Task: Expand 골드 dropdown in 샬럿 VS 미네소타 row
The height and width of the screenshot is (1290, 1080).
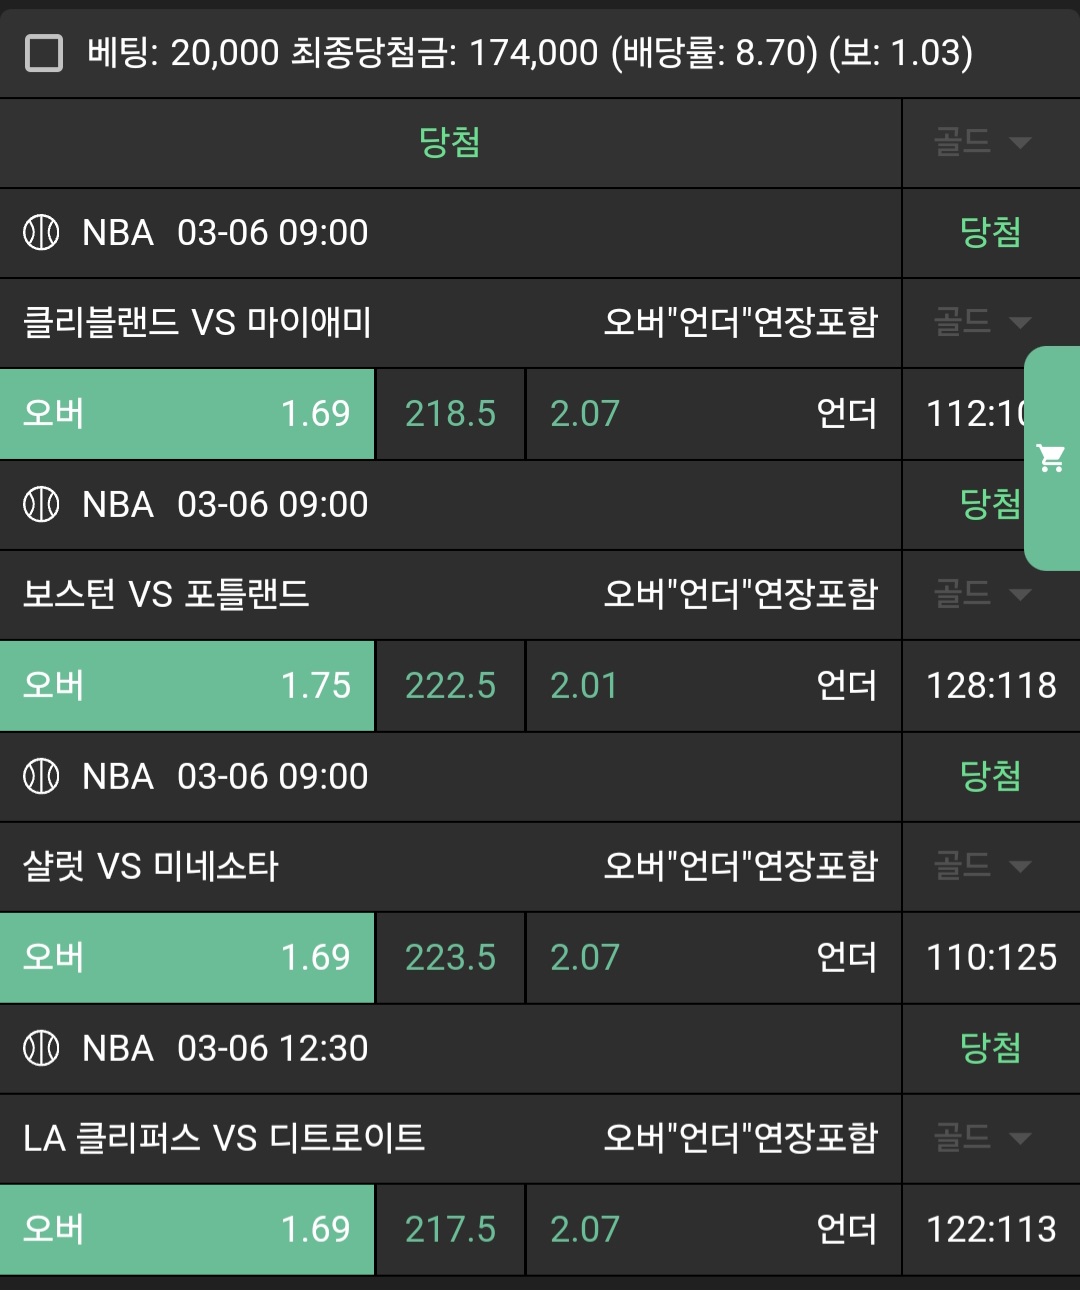Action: tap(982, 867)
